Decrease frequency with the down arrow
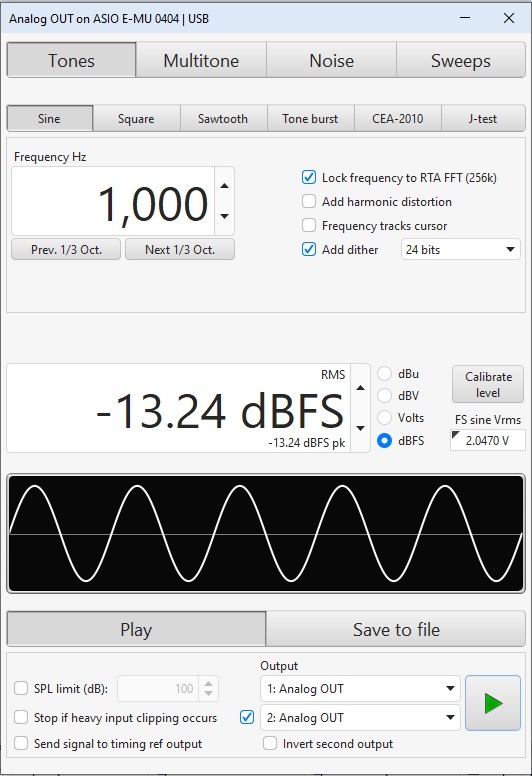This screenshot has height=776, width=532. point(225,216)
